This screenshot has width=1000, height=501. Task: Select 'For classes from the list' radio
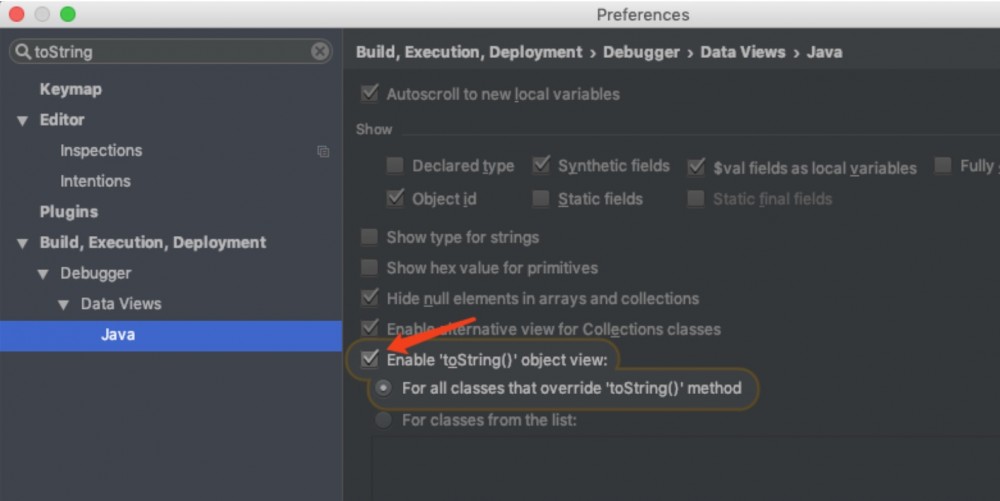pos(383,420)
